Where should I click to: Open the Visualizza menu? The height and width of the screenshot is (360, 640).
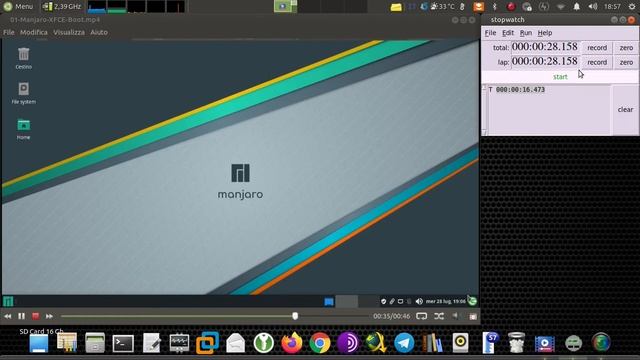click(69, 32)
